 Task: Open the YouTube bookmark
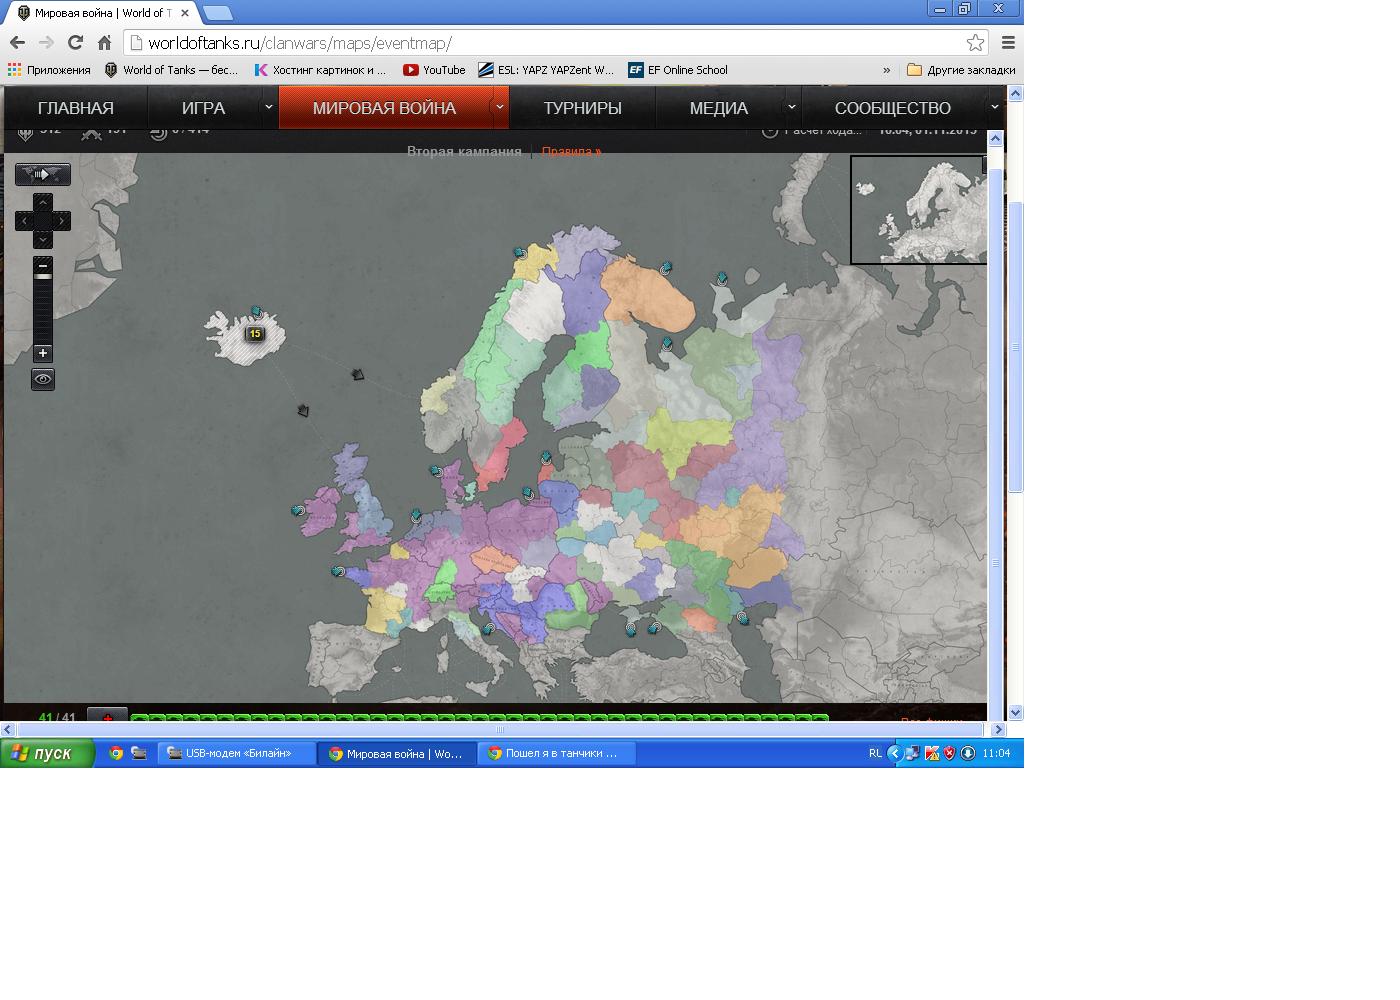pos(434,70)
